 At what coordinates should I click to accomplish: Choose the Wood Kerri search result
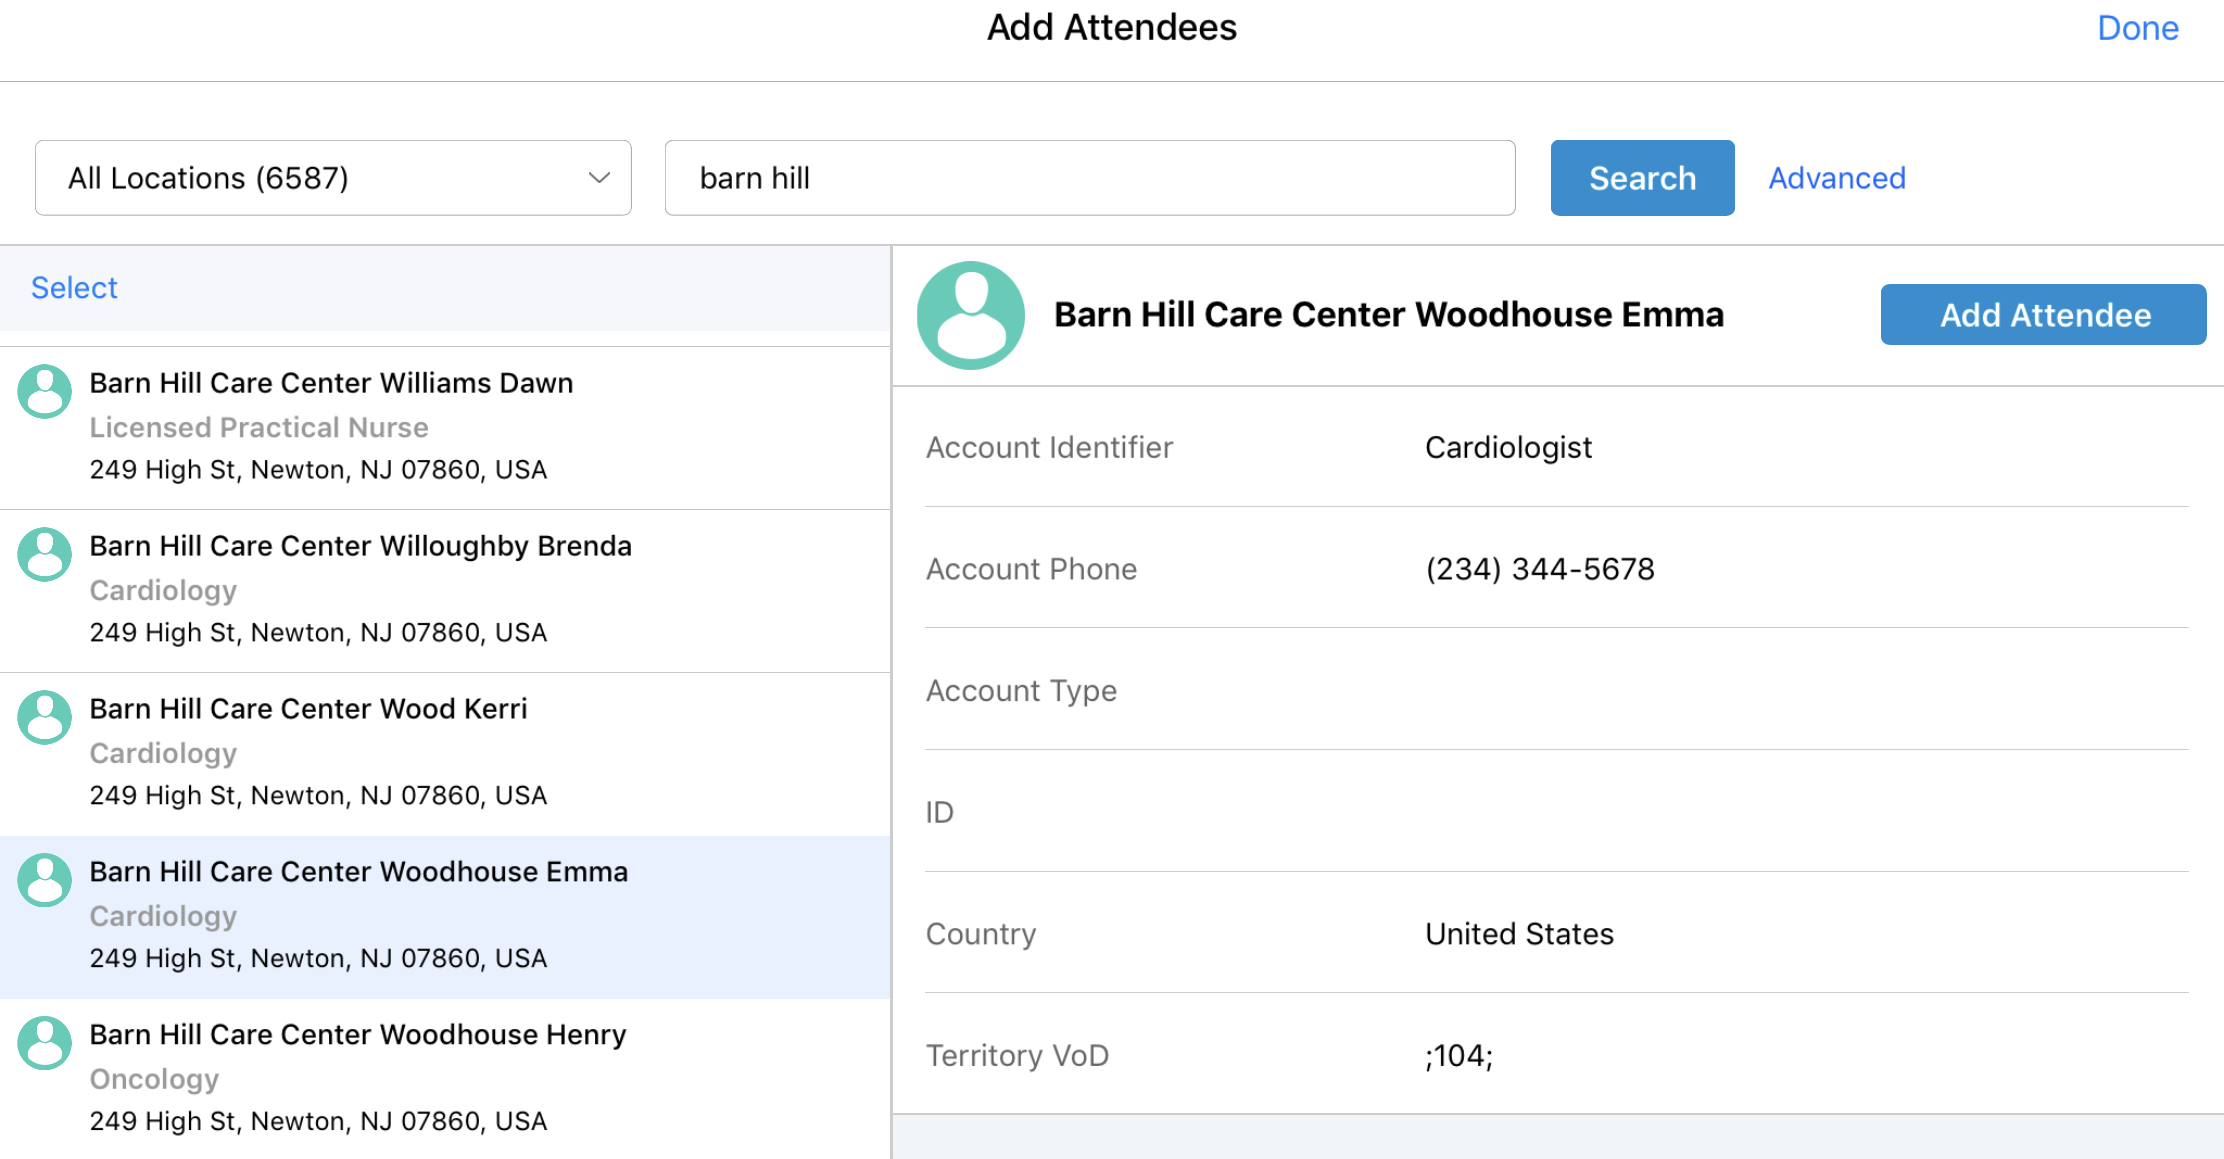(308, 709)
